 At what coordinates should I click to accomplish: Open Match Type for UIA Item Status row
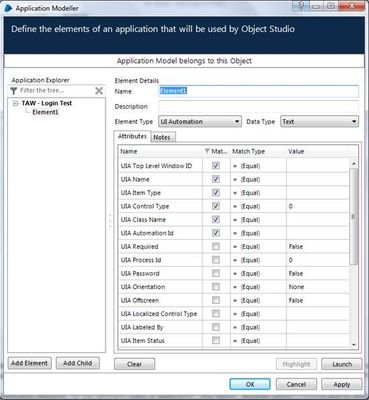258,341
